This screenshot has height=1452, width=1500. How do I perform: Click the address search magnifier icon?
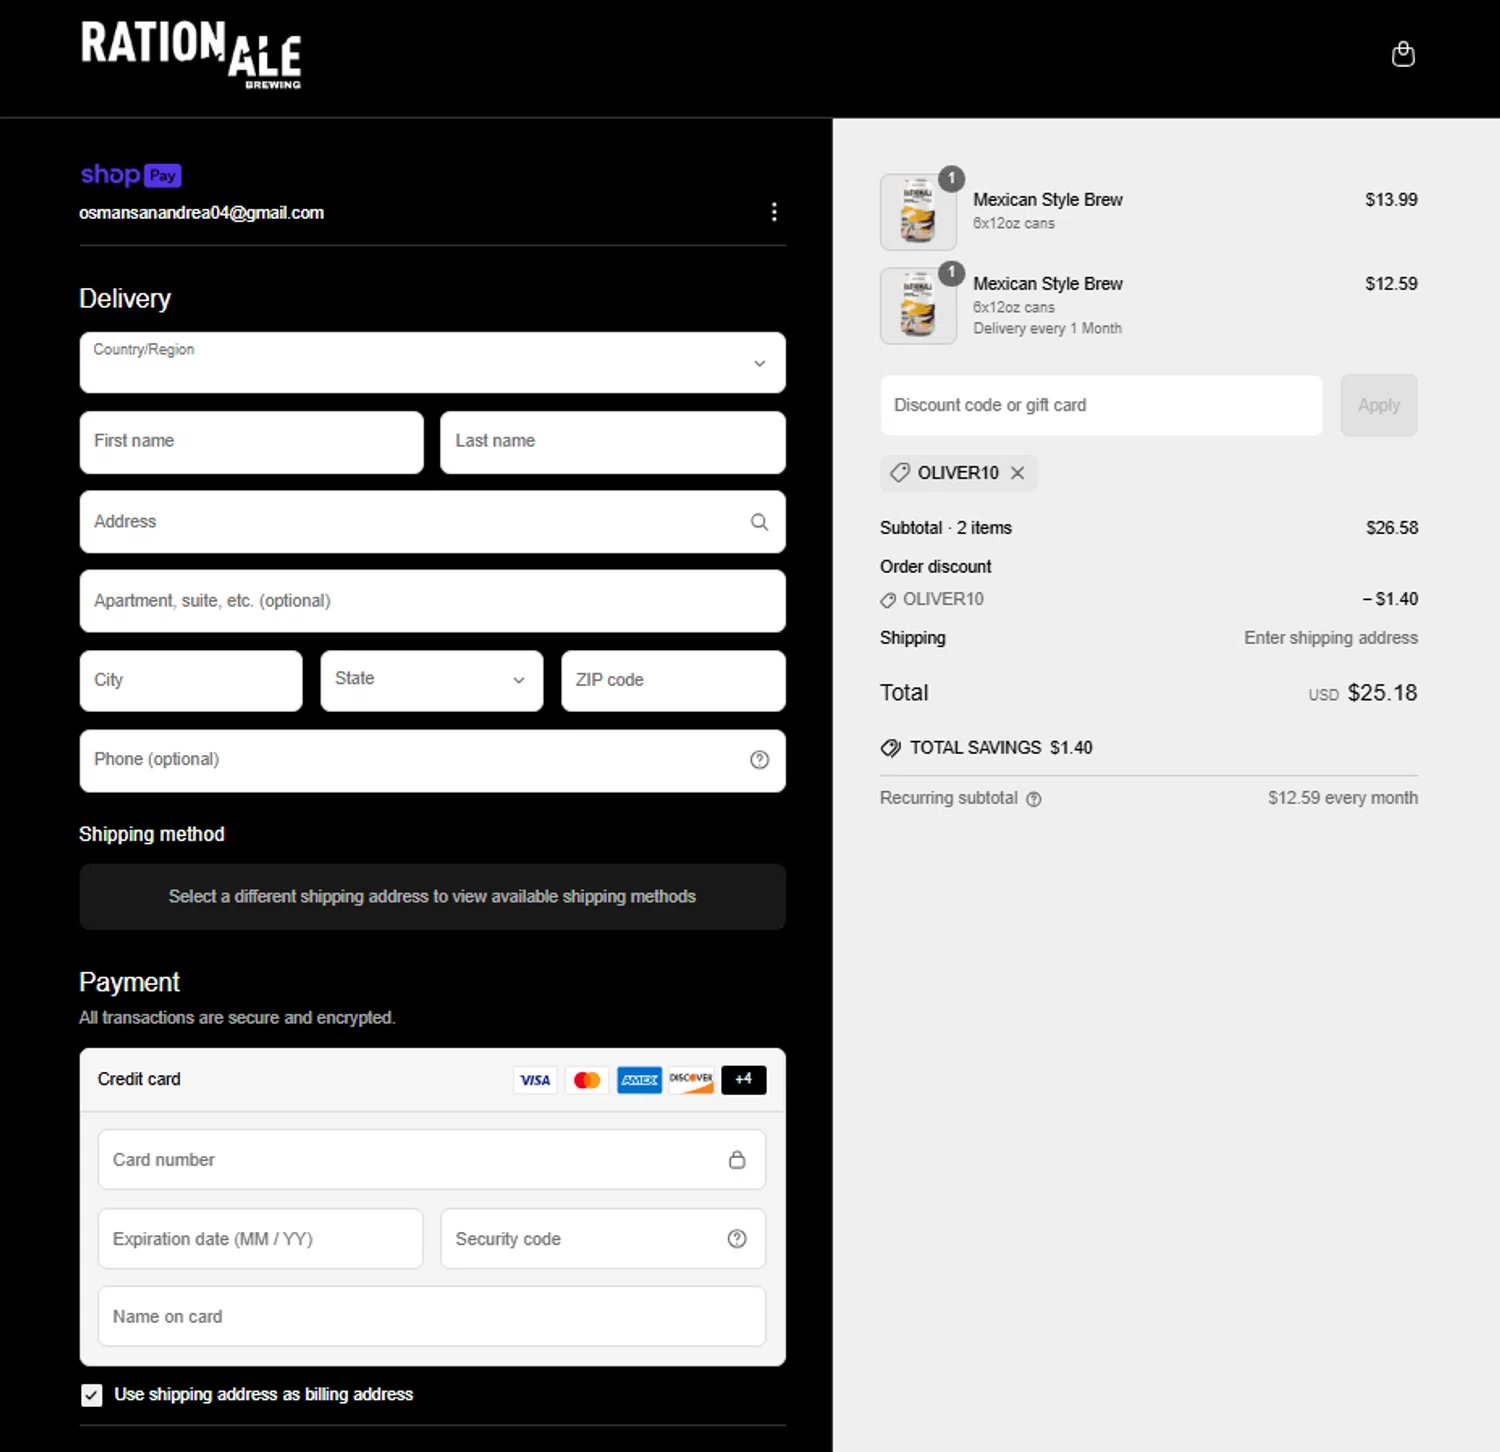click(760, 522)
